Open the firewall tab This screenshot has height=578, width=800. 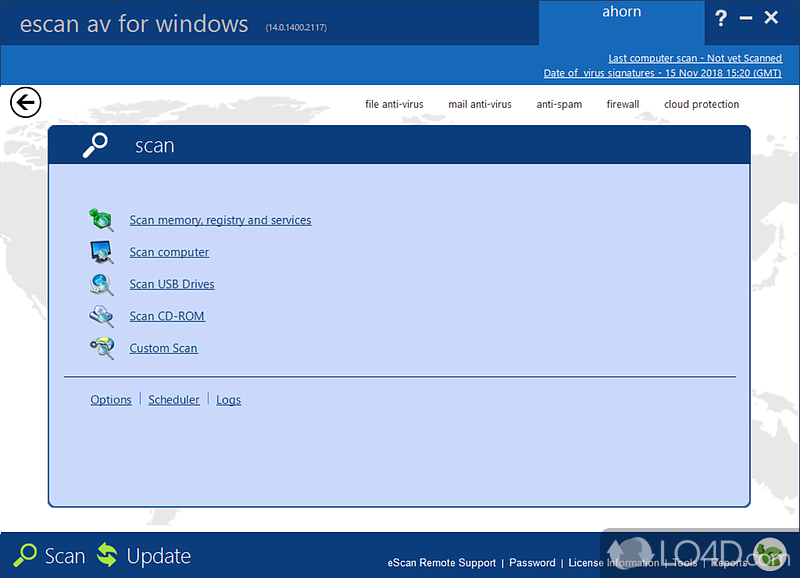tap(623, 104)
